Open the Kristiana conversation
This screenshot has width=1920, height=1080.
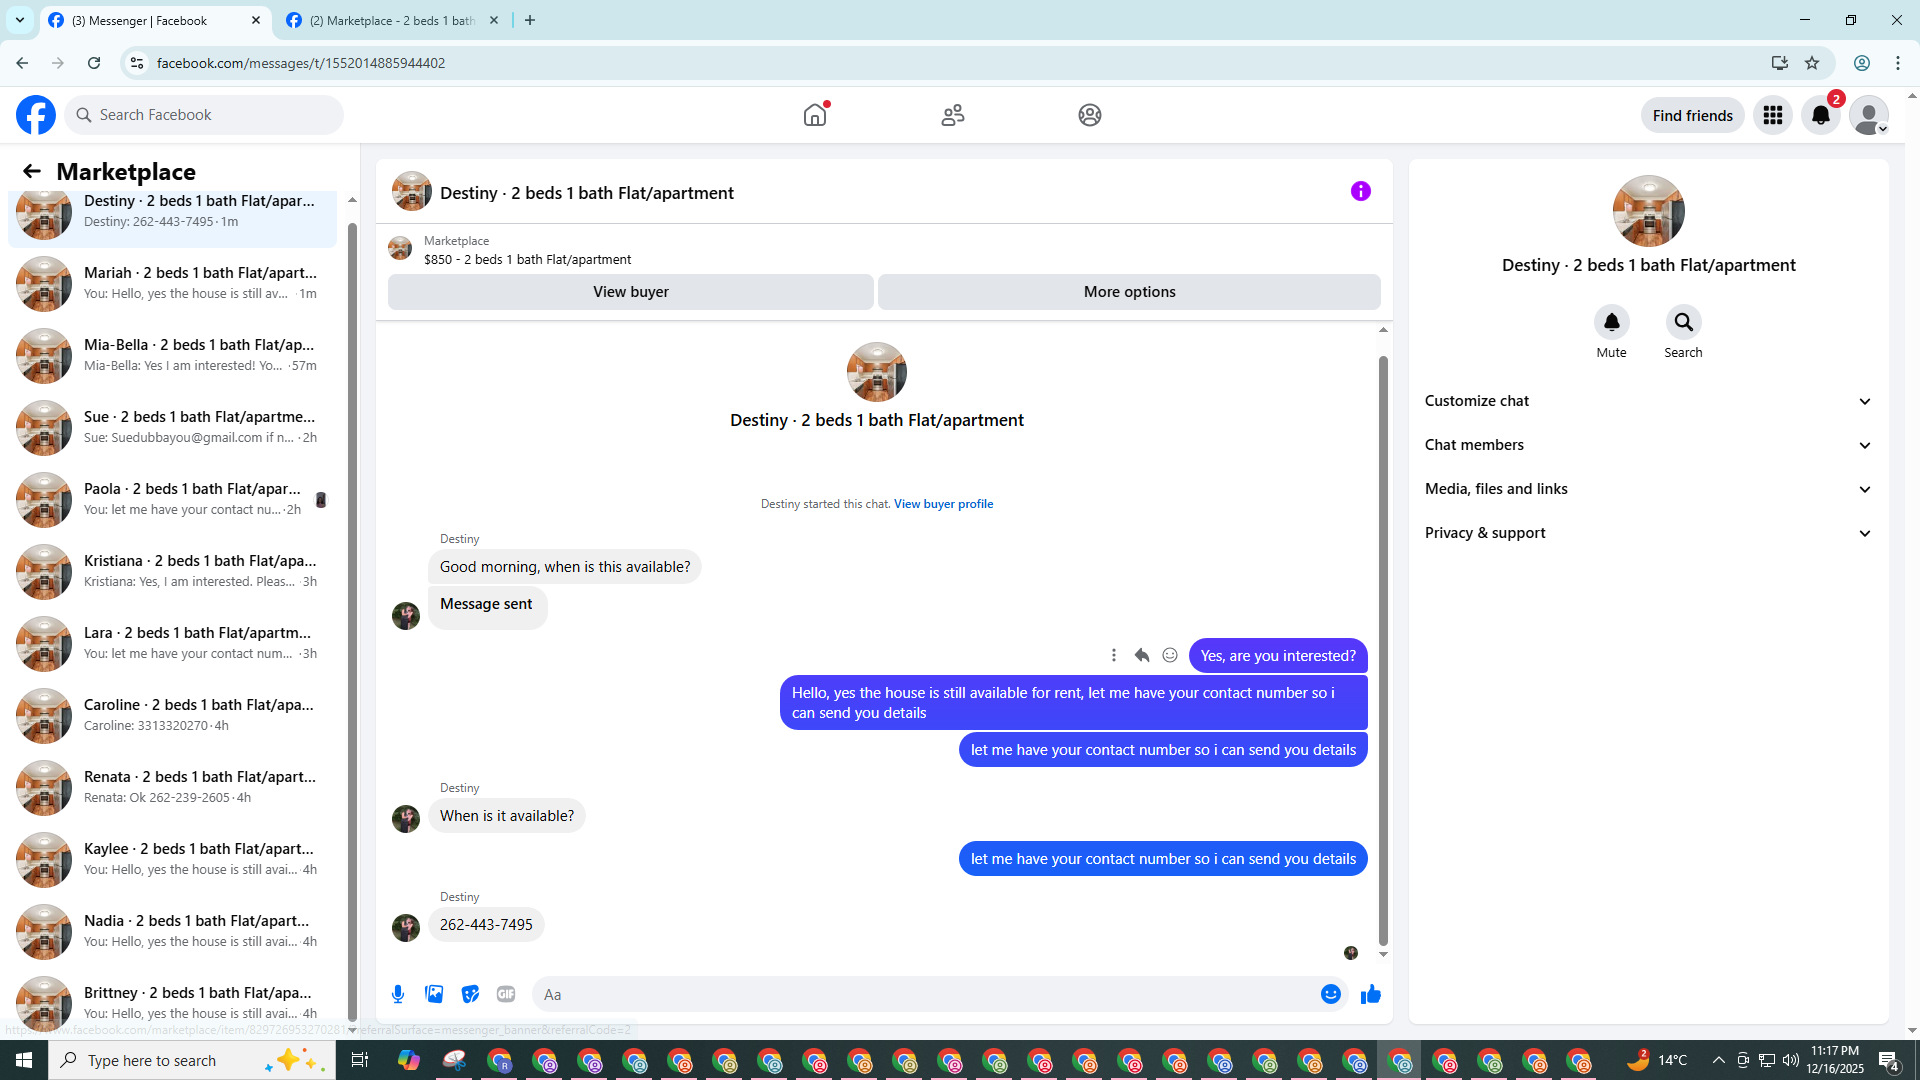coord(172,571)
